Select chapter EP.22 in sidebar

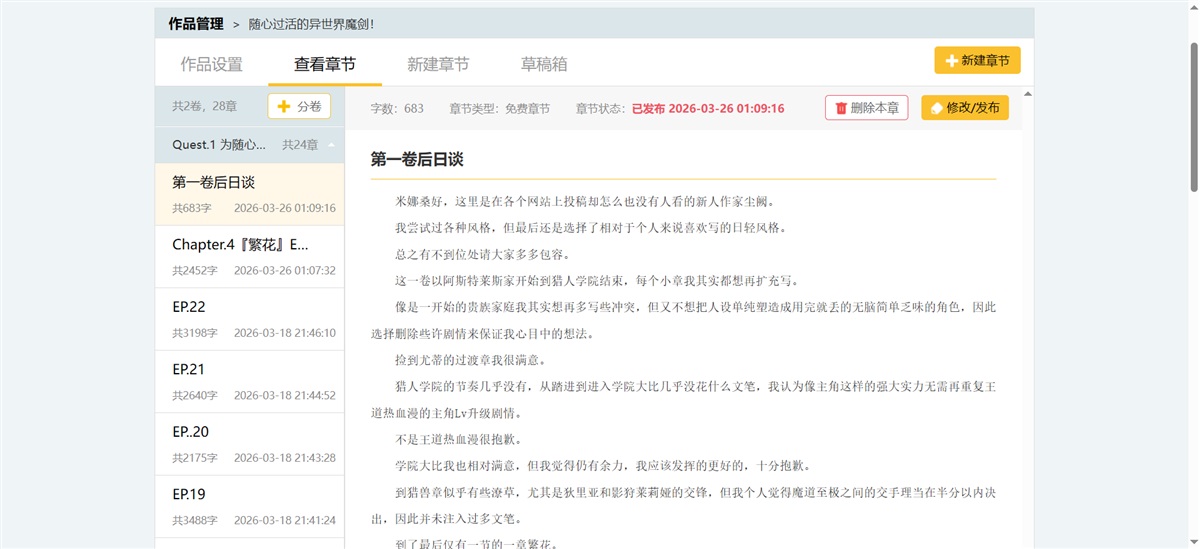click(x=250, y=318)
